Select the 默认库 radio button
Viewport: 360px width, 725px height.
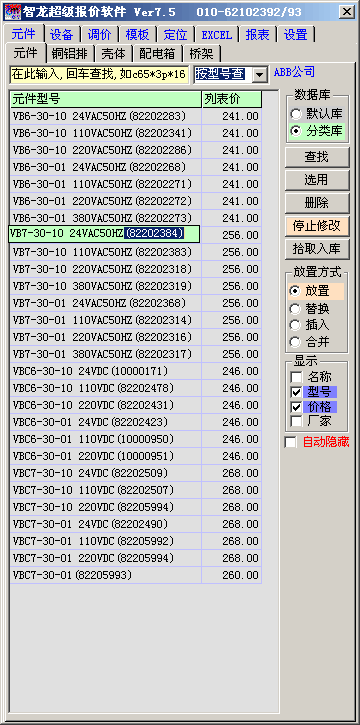pos(295,114)
